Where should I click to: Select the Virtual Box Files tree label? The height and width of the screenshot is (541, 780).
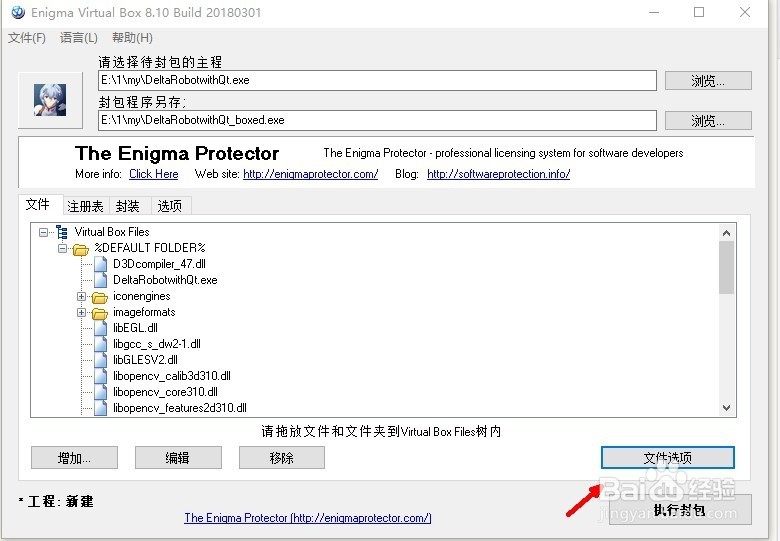tap(112, 232)
